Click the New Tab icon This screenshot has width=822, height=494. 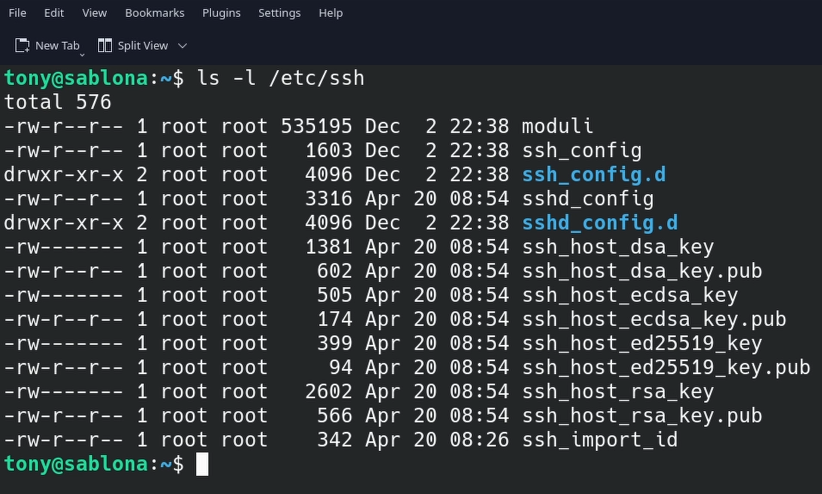tap(22, 46)
